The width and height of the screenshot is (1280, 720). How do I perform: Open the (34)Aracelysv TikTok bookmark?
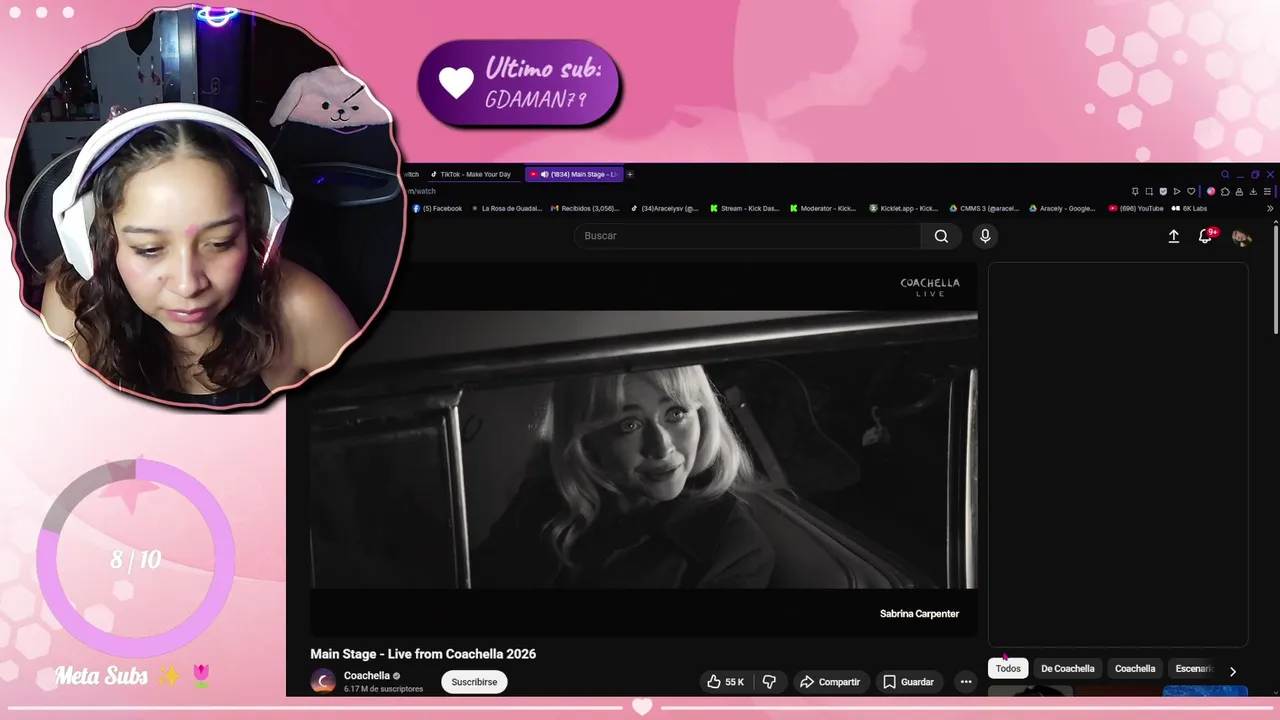(x=665, y=209)
